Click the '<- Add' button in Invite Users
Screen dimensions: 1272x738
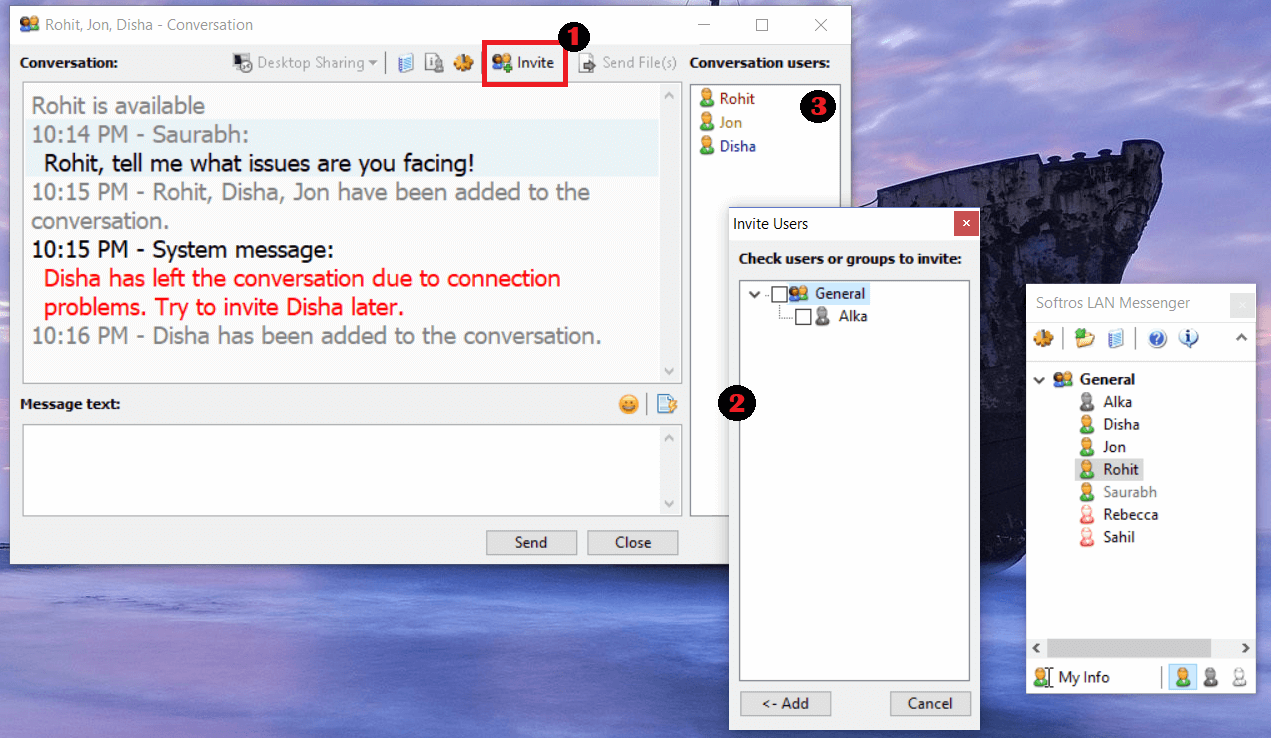[x=786, y=704]
